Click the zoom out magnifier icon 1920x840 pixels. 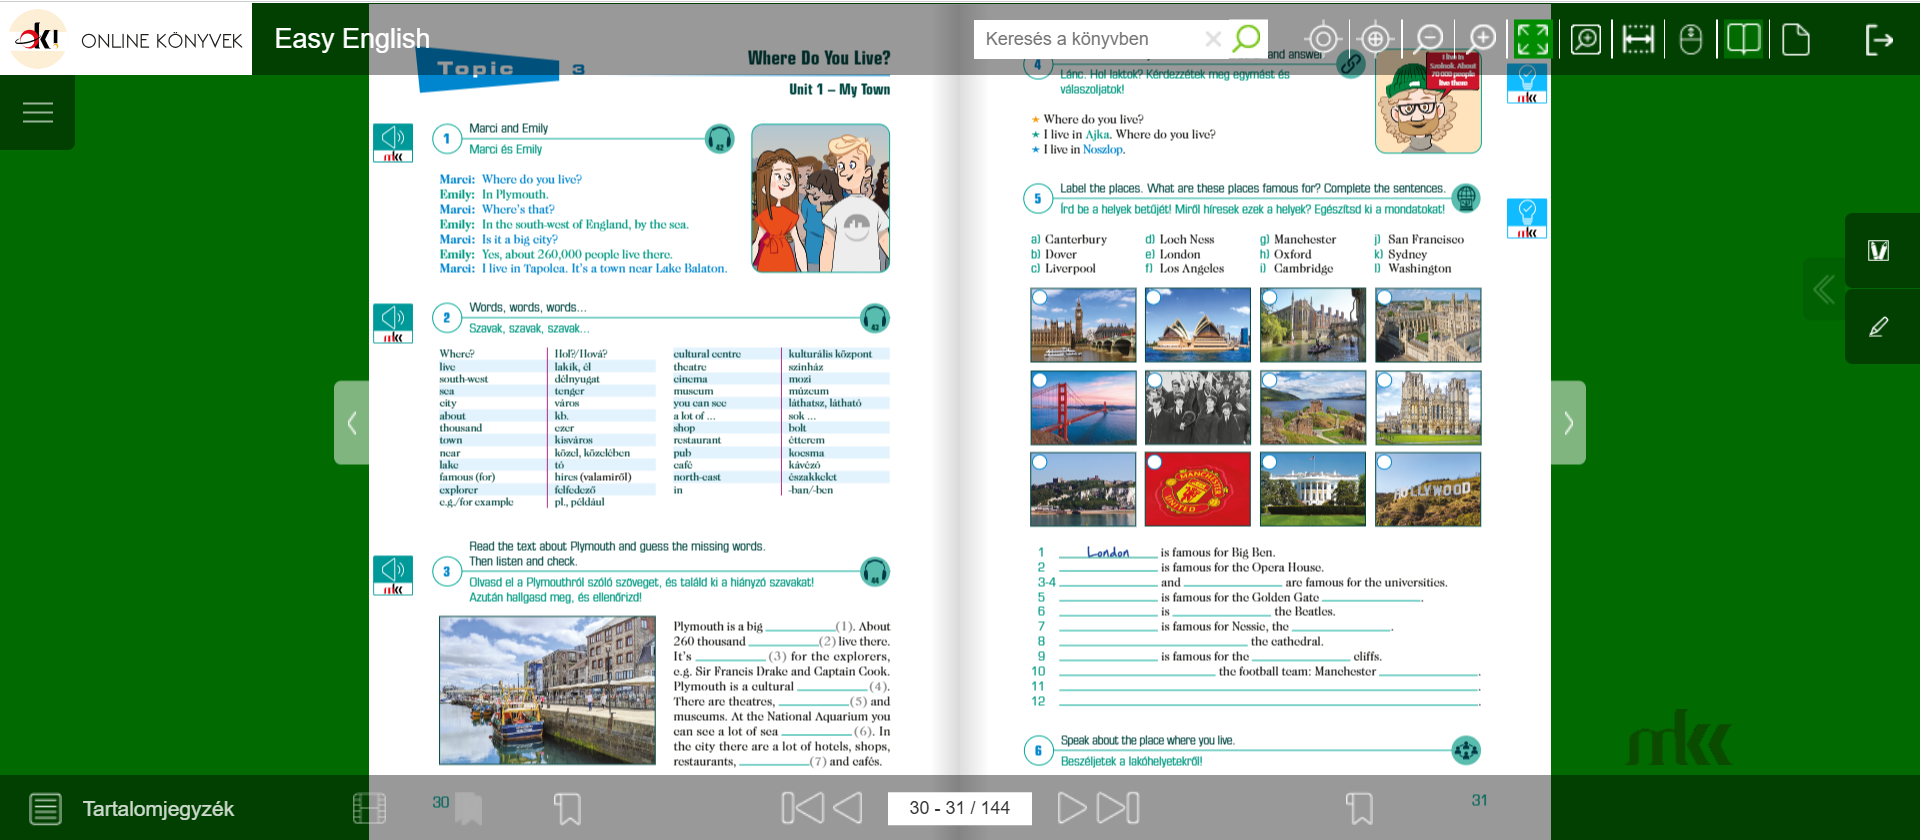pos(1429,39)
